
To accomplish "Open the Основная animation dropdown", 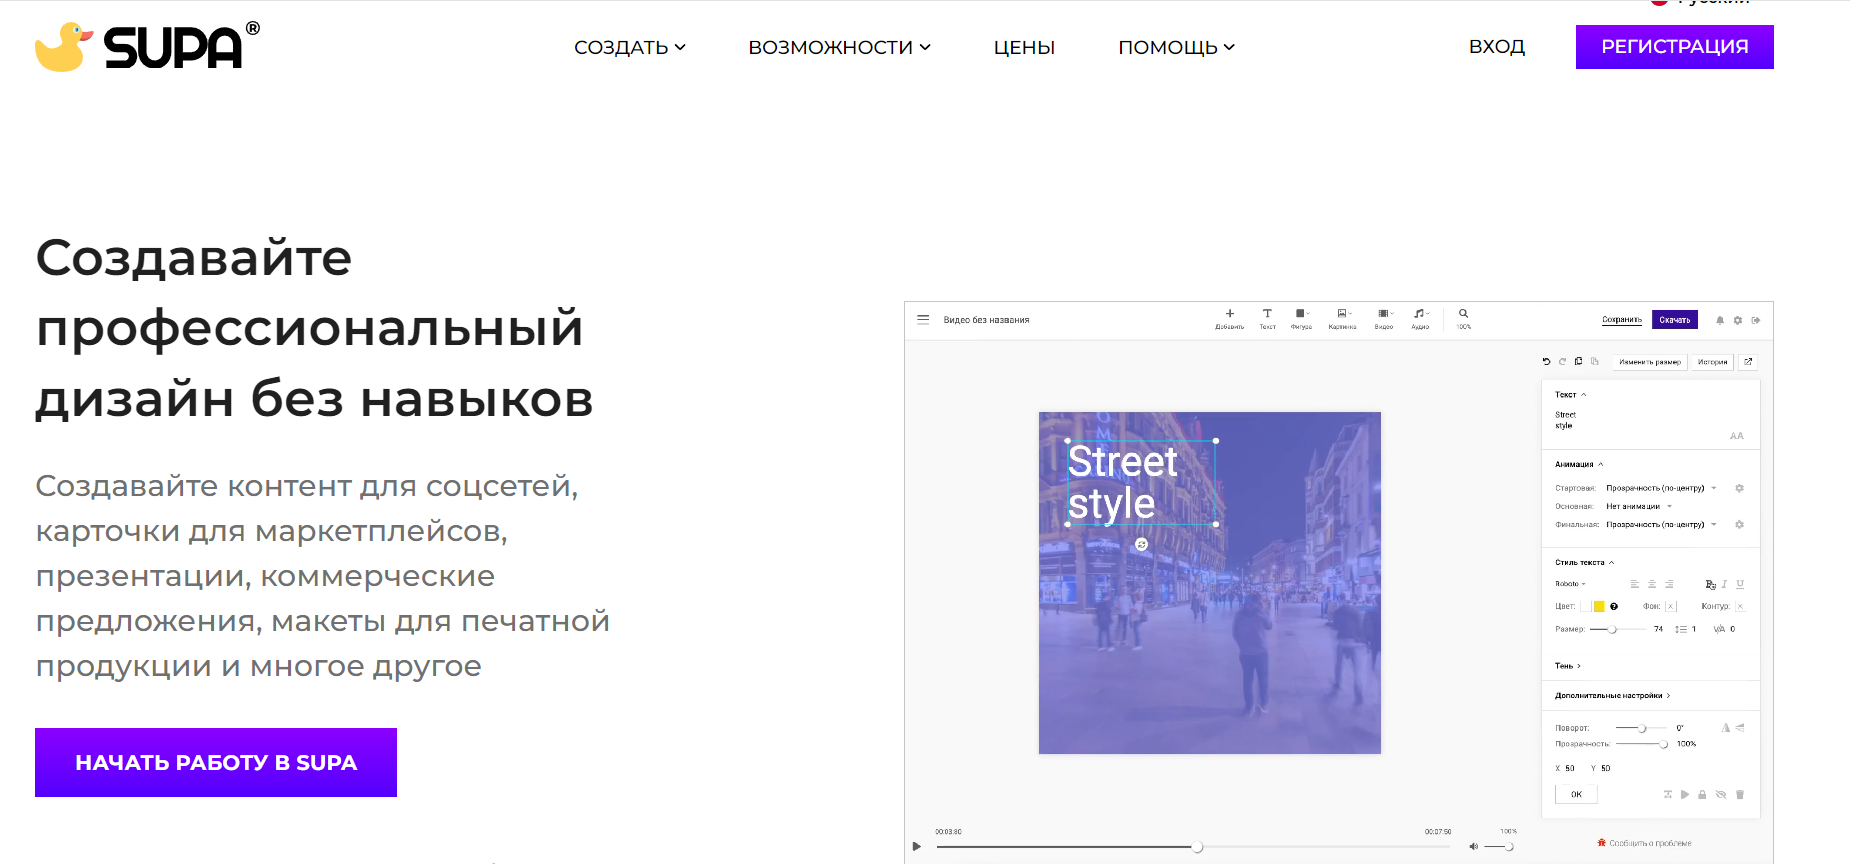I will [1639, 507].
